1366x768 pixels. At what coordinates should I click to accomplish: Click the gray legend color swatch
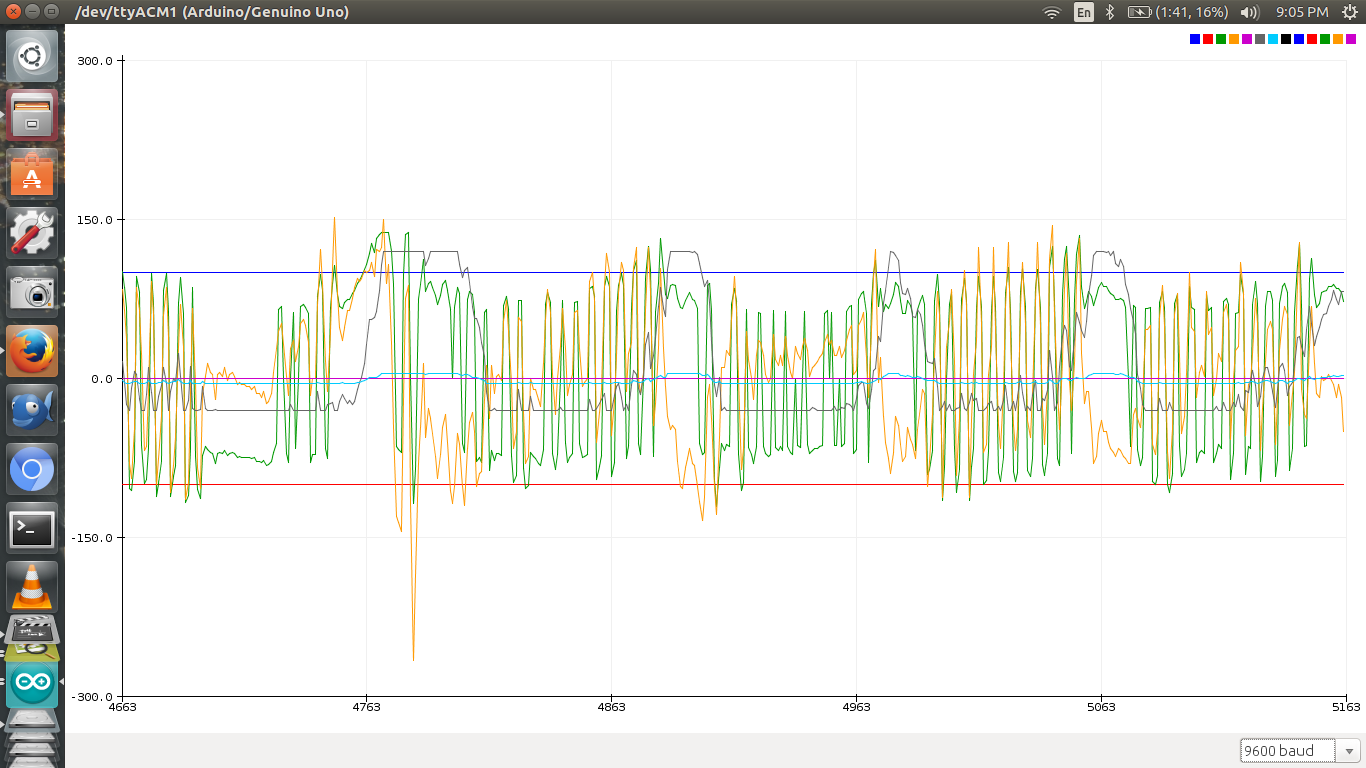[1260, 39]
